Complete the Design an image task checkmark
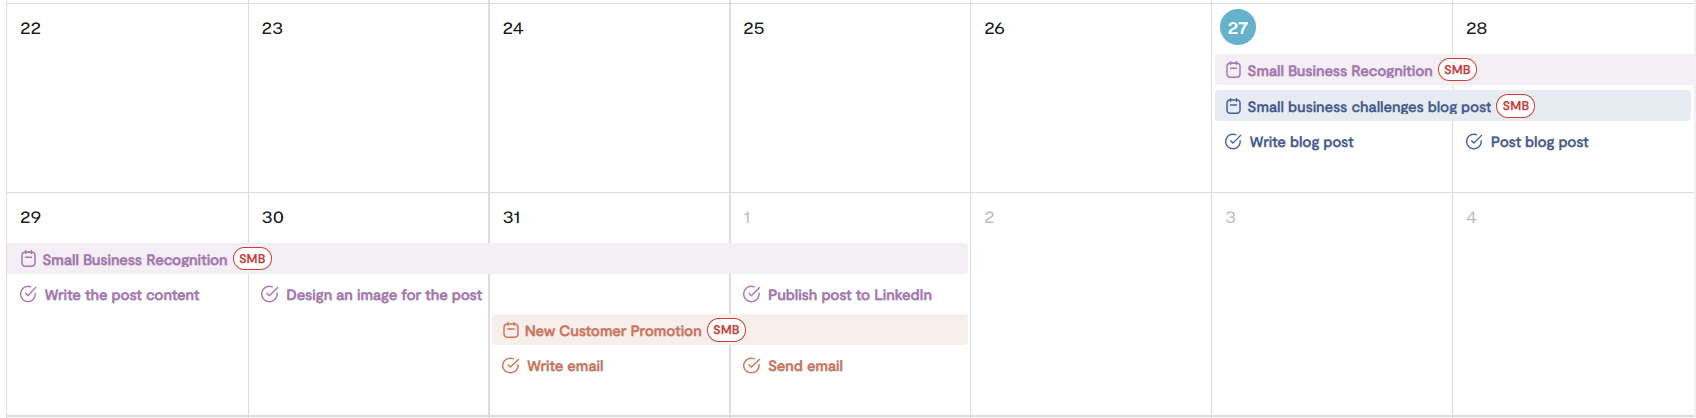The image size is (1696, 418). click(x=270, y=294)
